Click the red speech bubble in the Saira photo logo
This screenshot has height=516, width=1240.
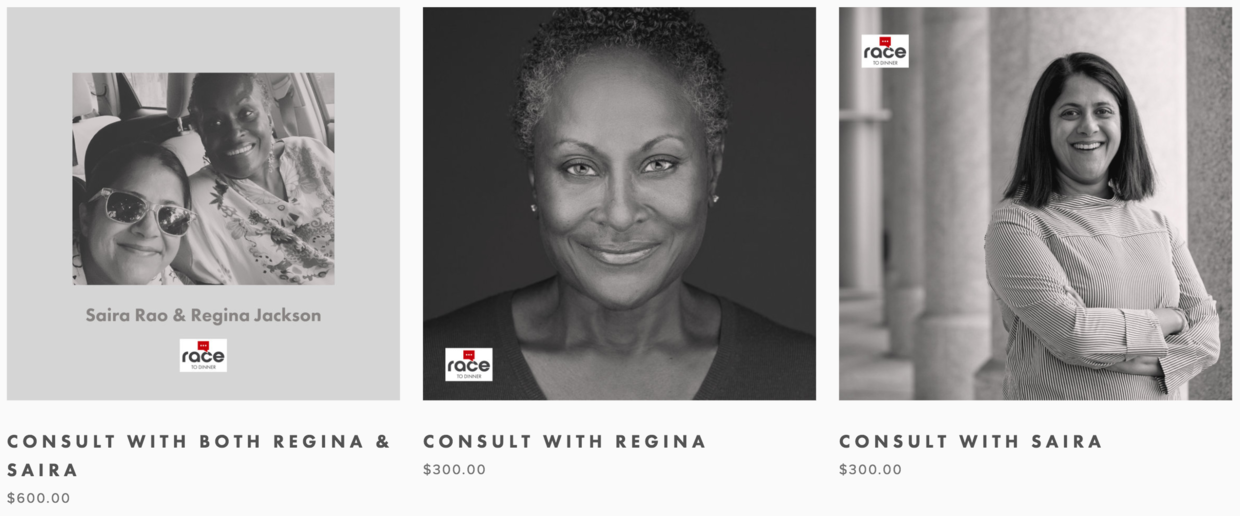coord(885,41)
